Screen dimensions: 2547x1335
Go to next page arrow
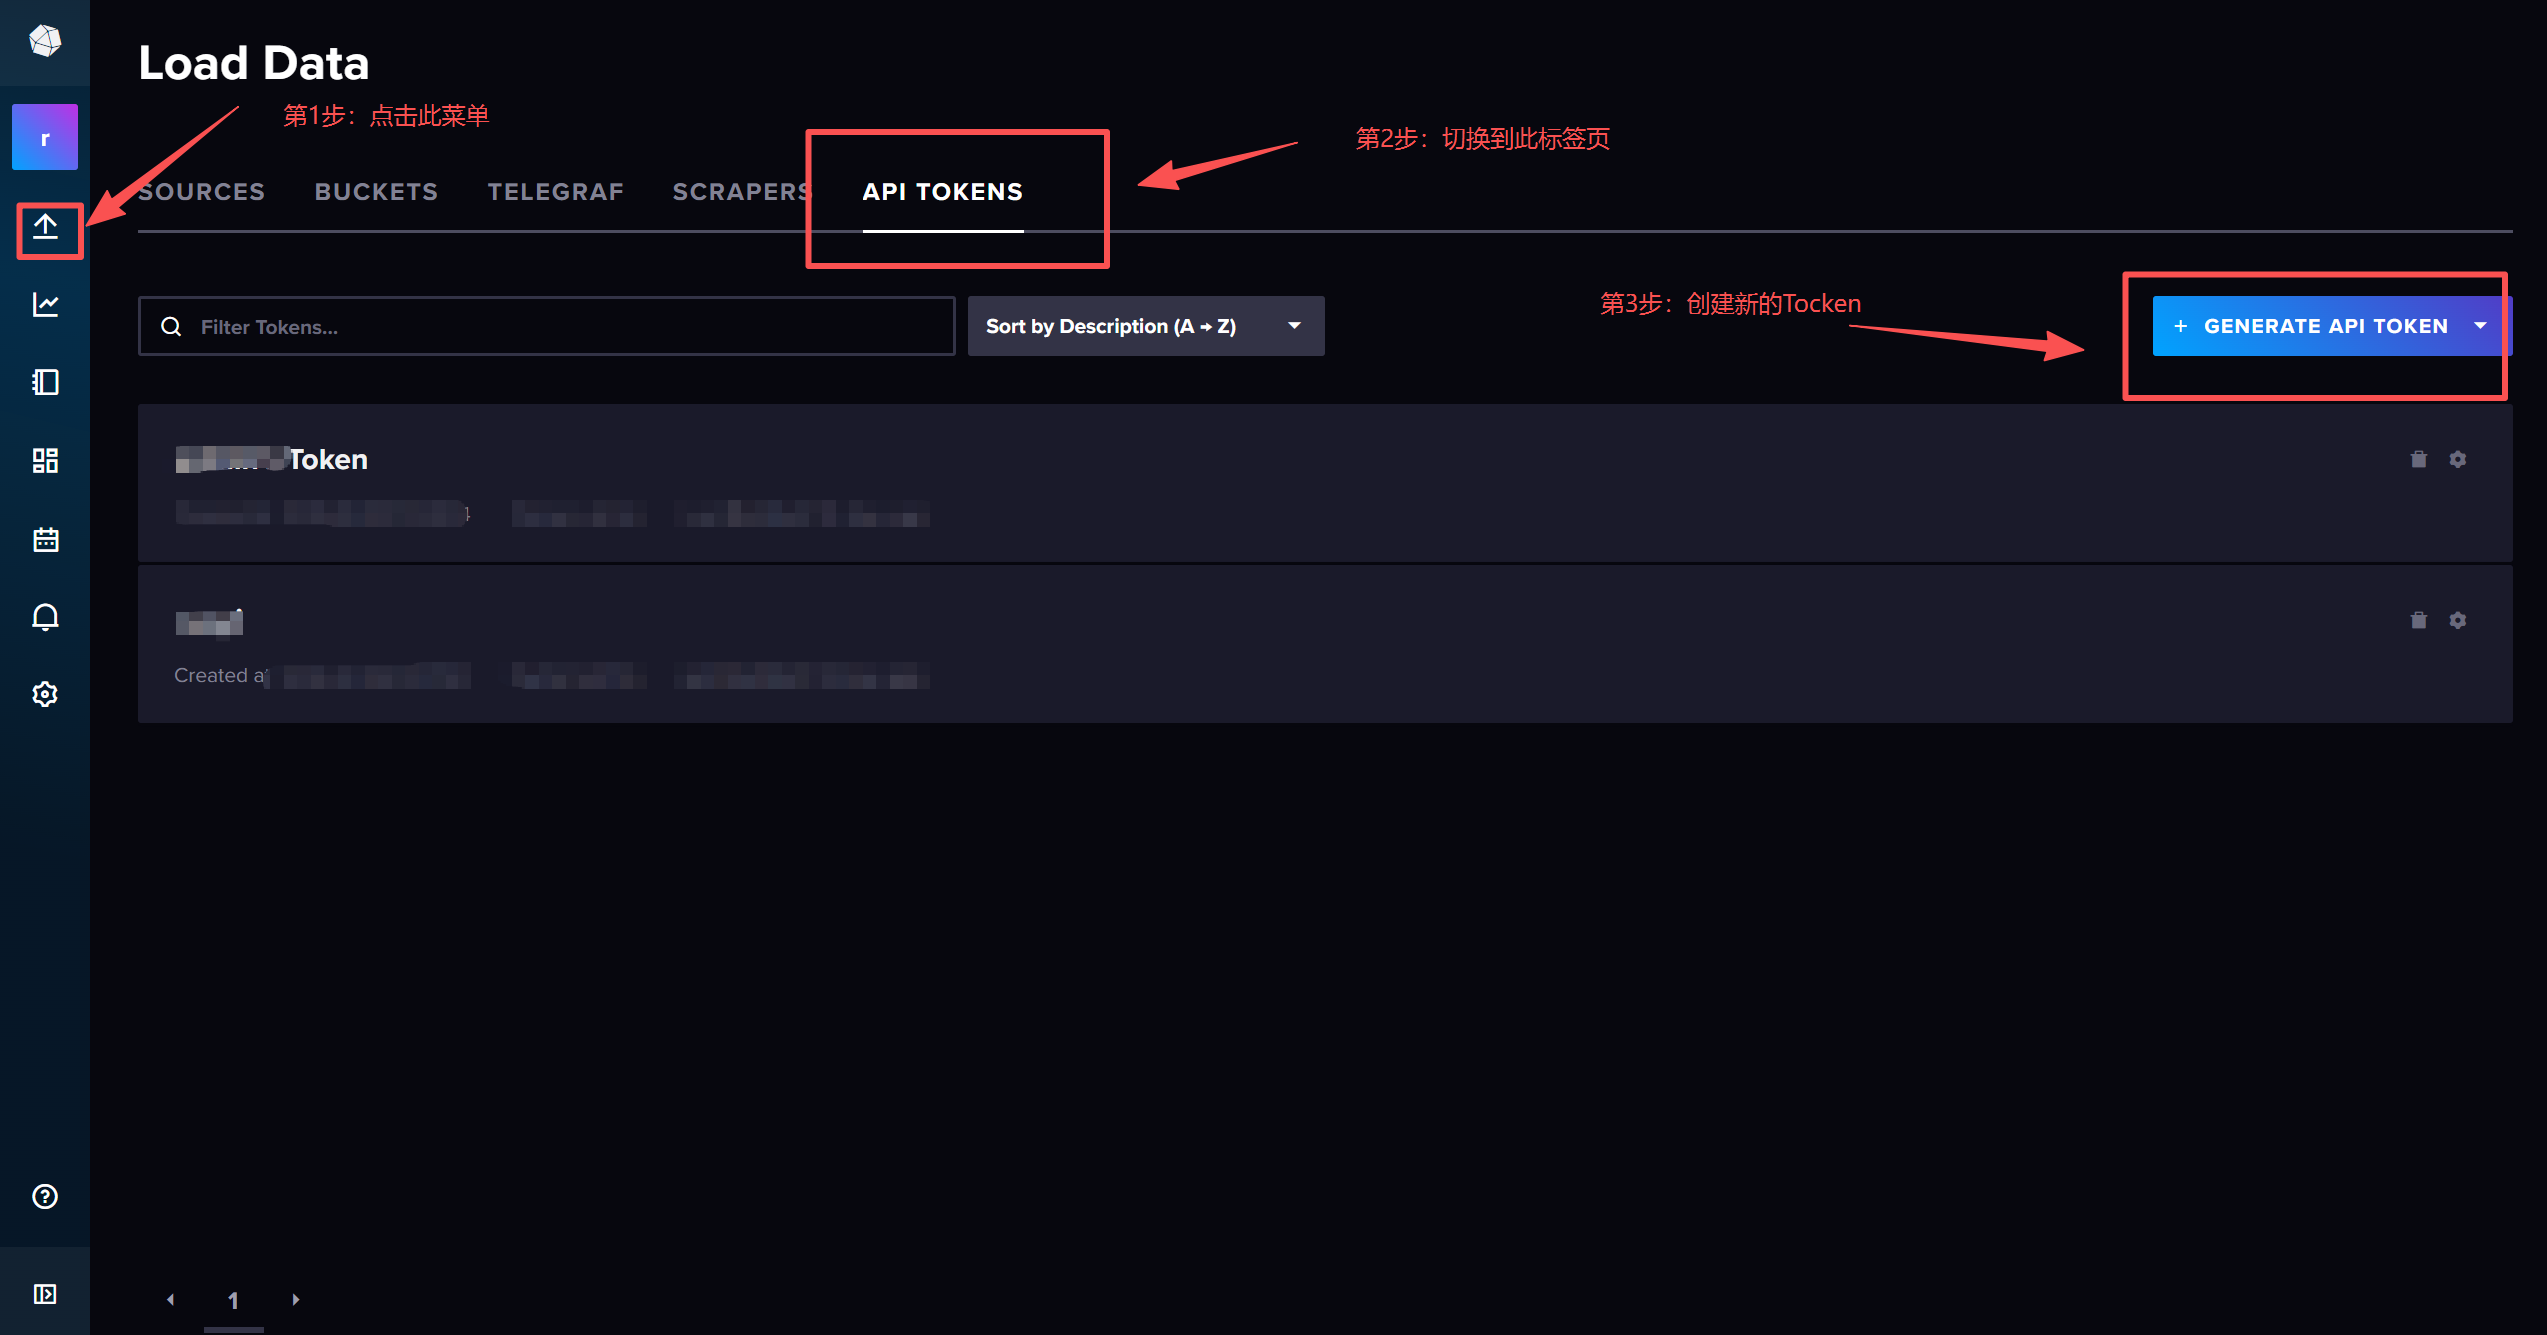296,1299
